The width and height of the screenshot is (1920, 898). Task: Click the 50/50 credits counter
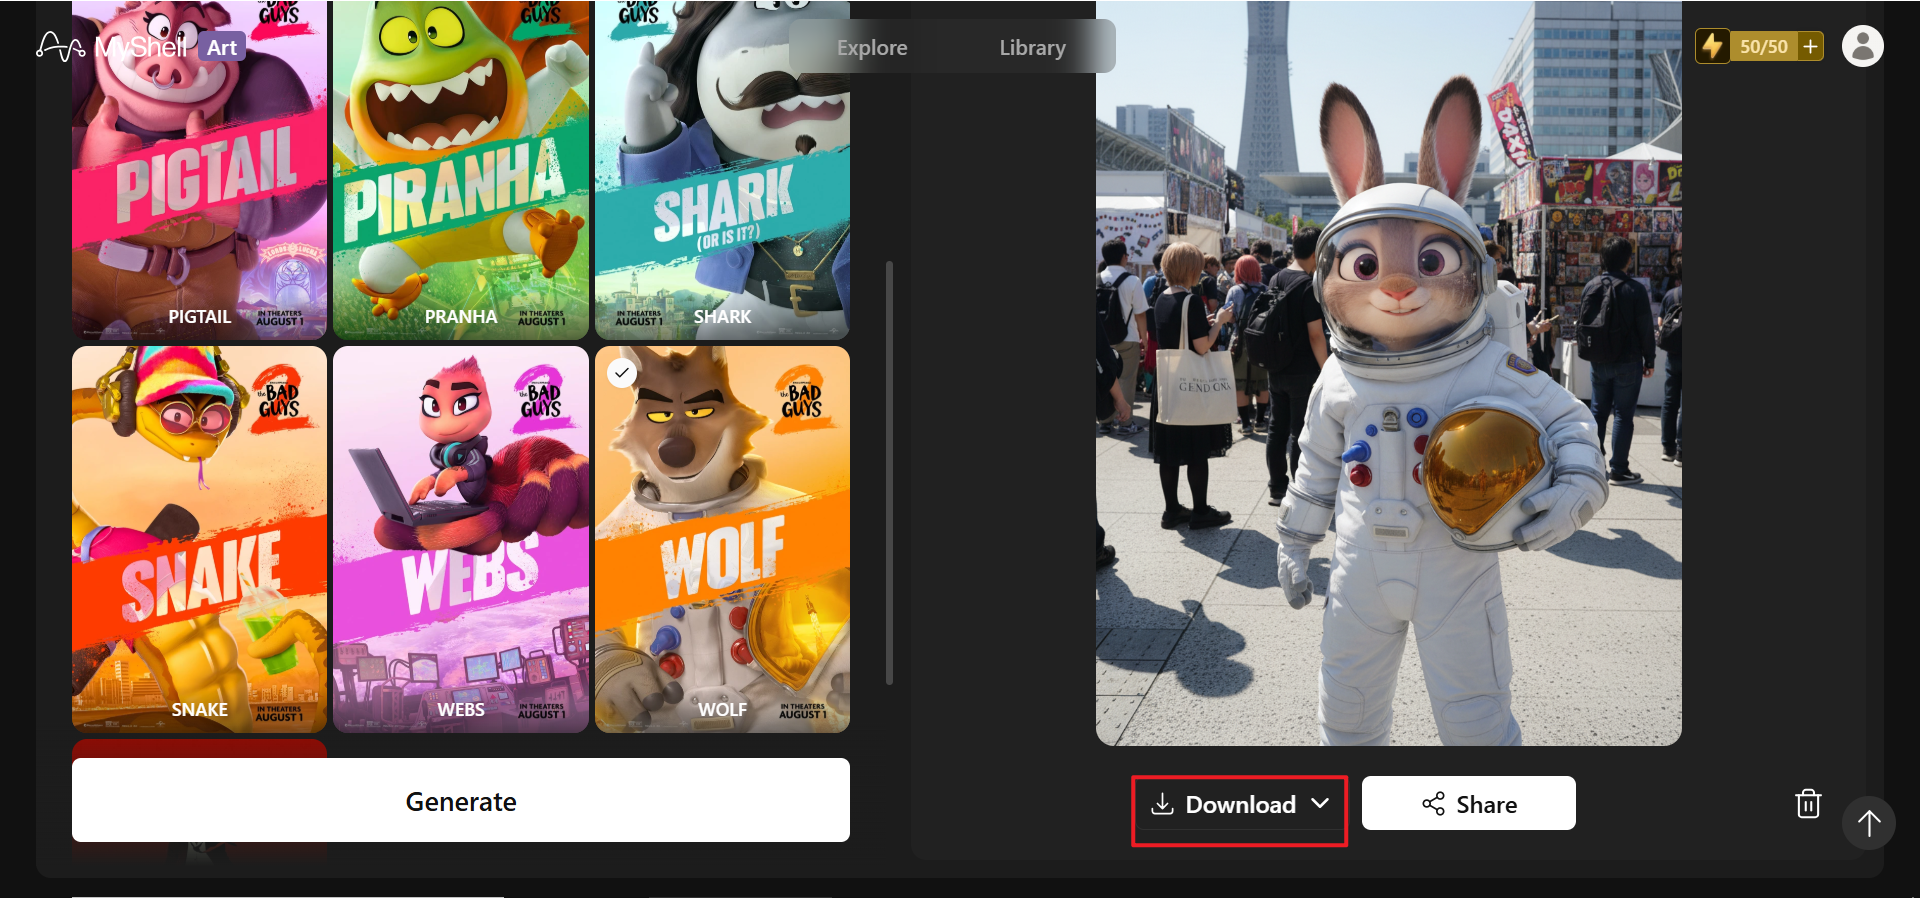click(1763, 47)
